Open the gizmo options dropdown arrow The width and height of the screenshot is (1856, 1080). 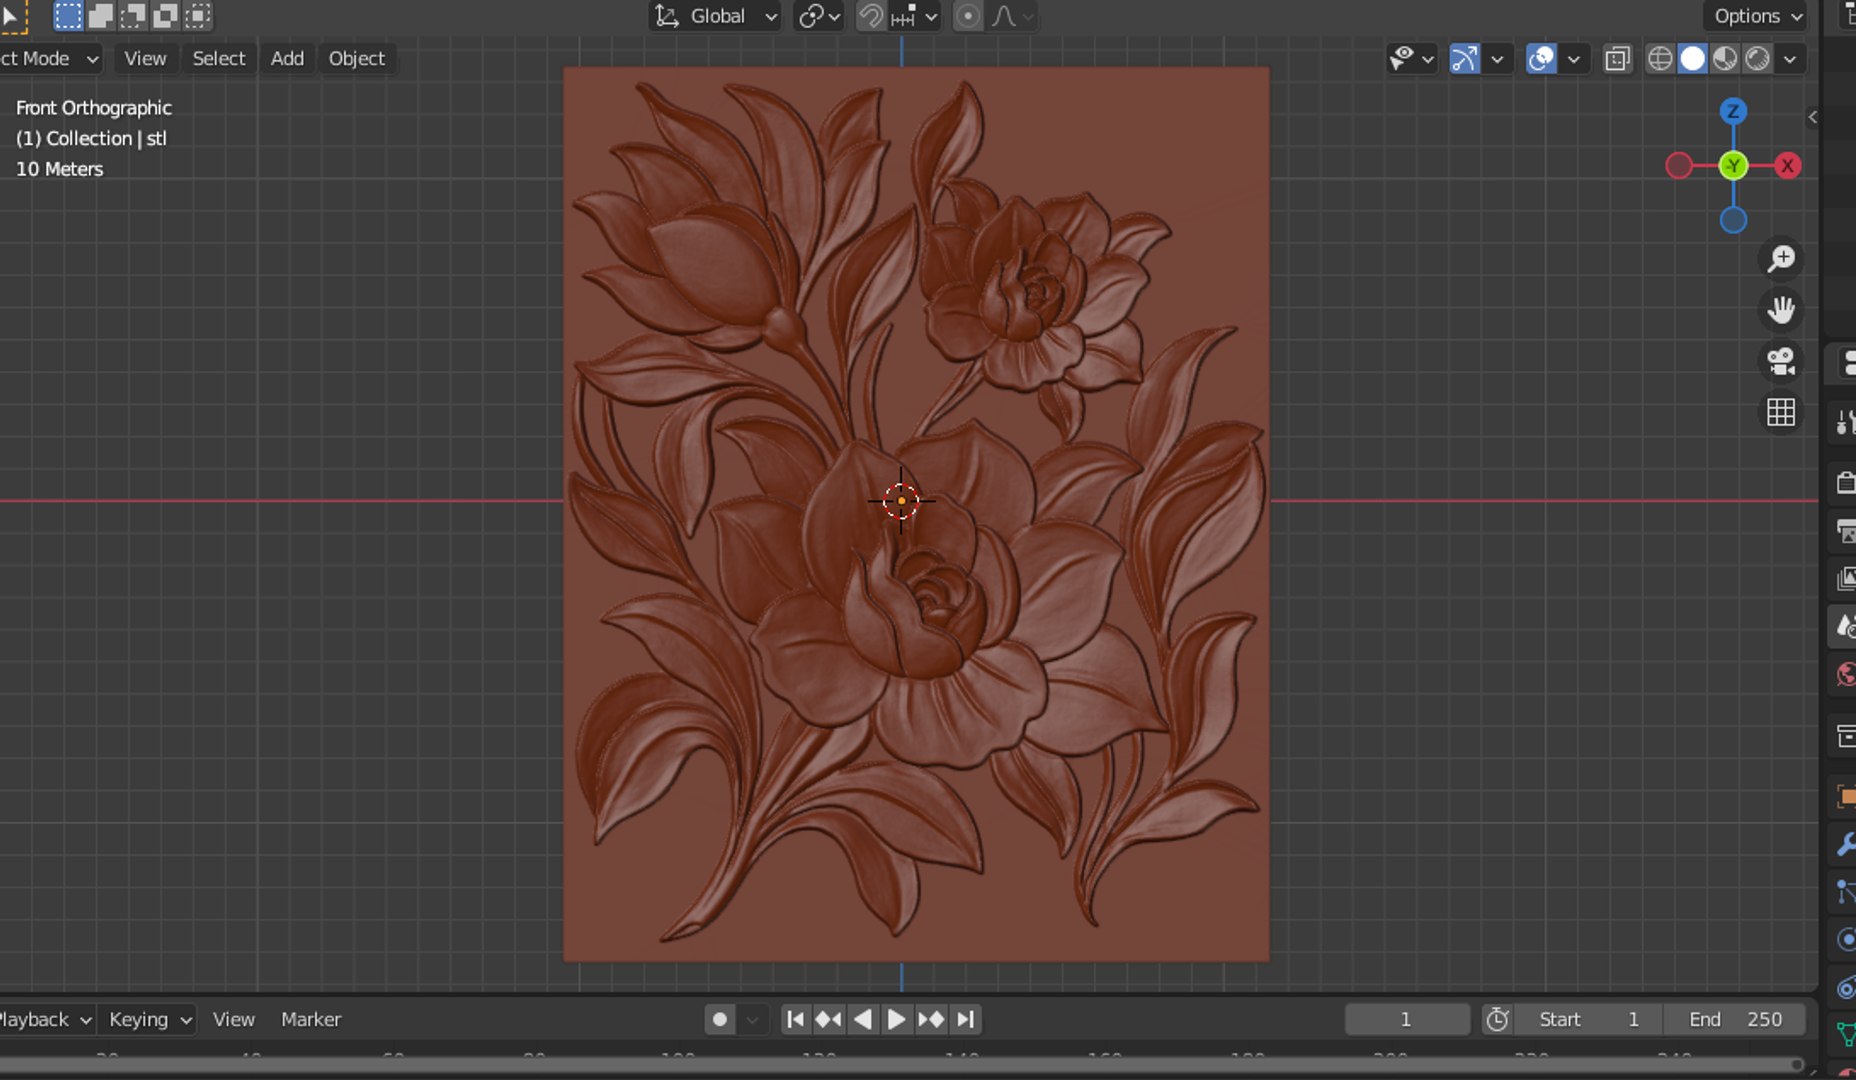(1496, 59)
